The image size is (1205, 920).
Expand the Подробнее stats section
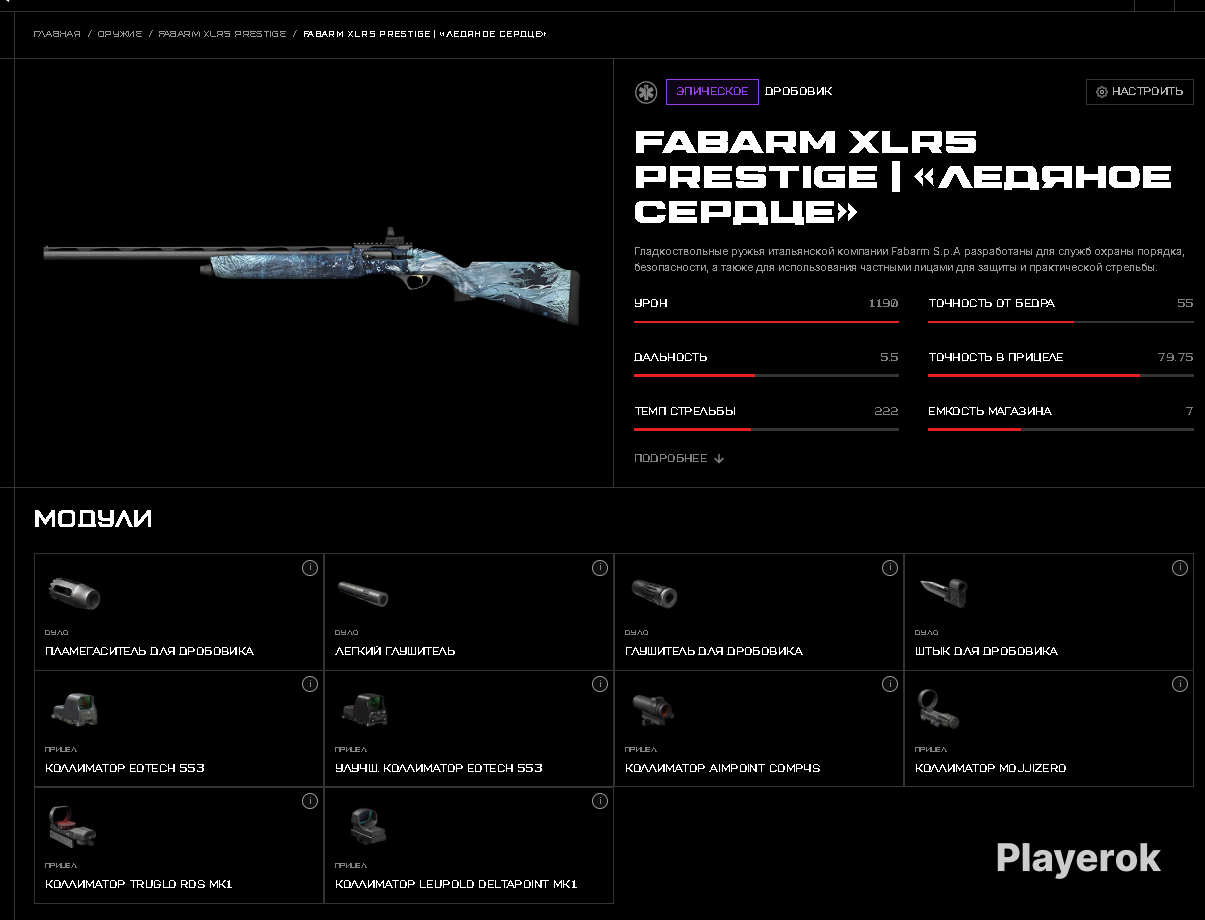[x=679, y=458]
